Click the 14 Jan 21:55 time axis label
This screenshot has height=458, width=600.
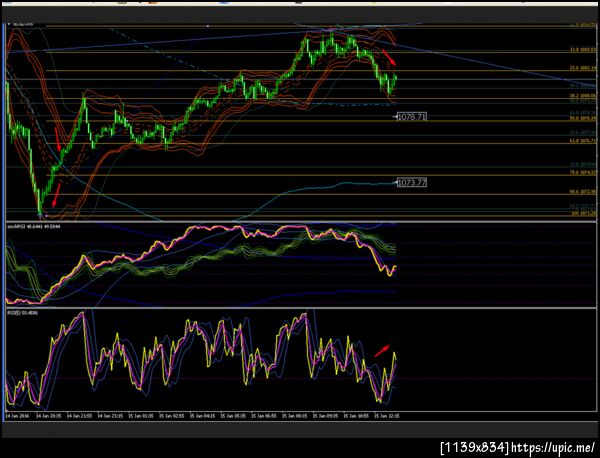80,416
